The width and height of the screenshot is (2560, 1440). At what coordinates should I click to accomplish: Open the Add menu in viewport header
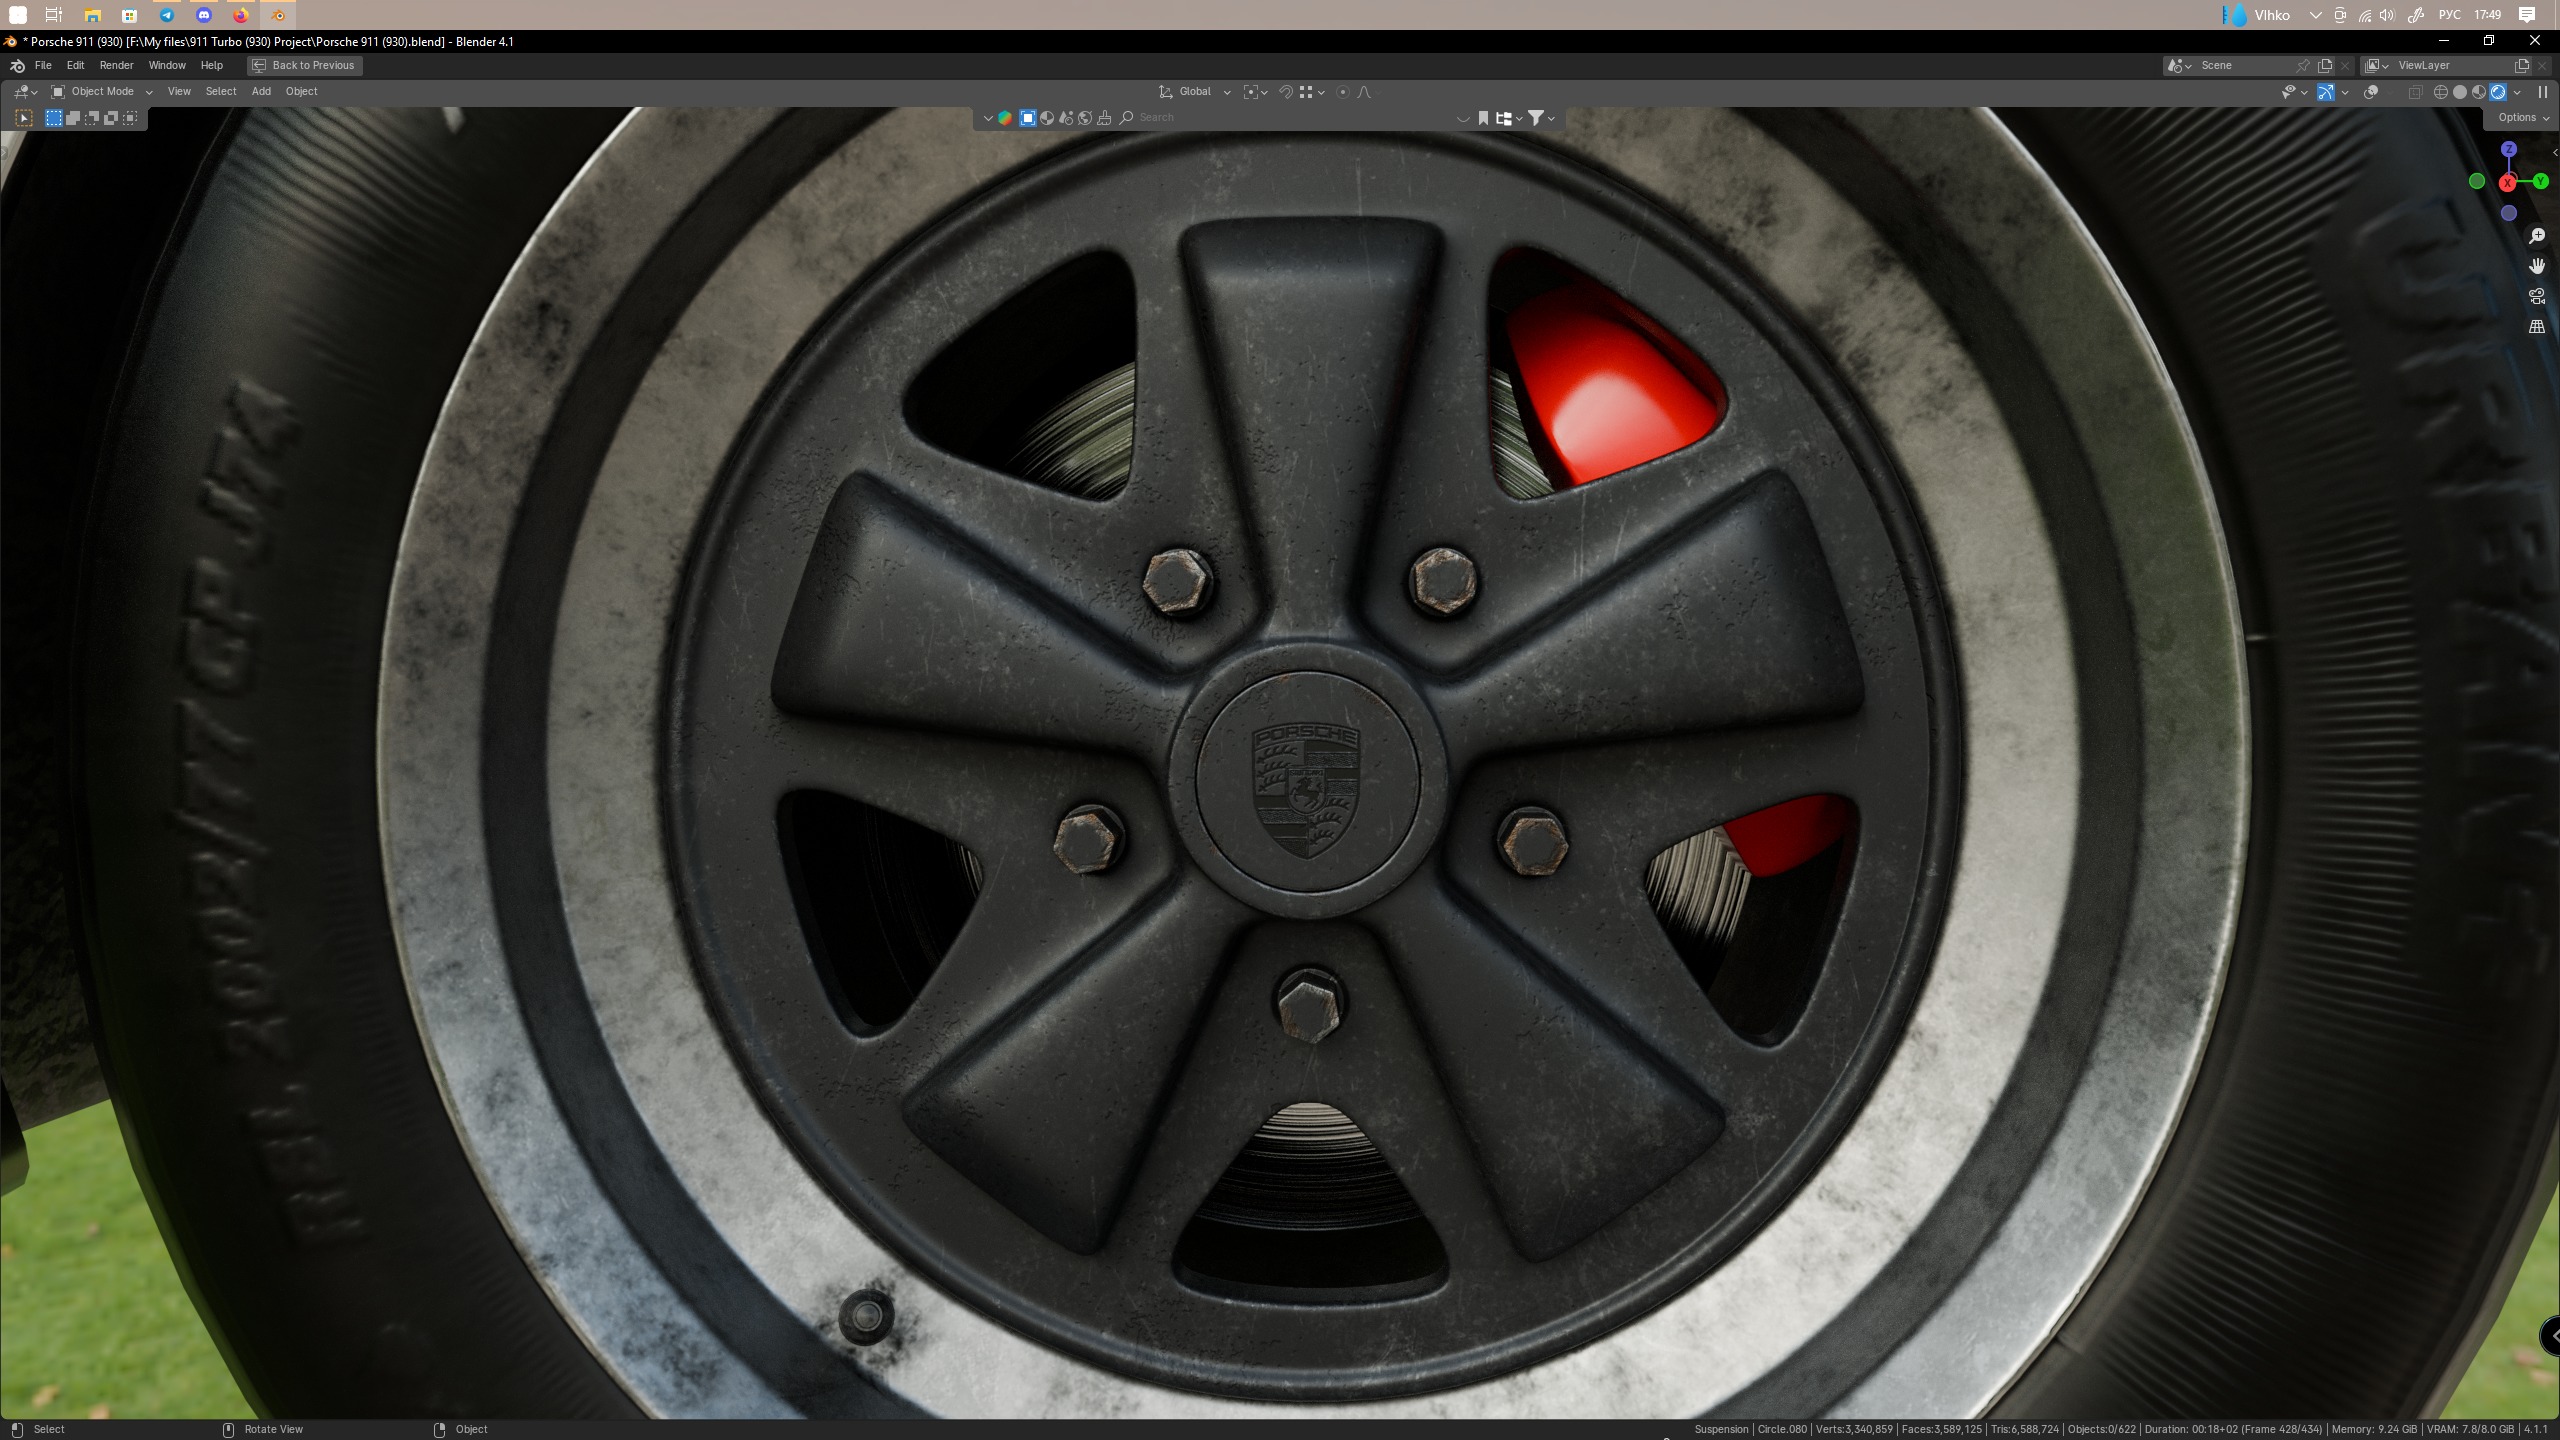261,92
